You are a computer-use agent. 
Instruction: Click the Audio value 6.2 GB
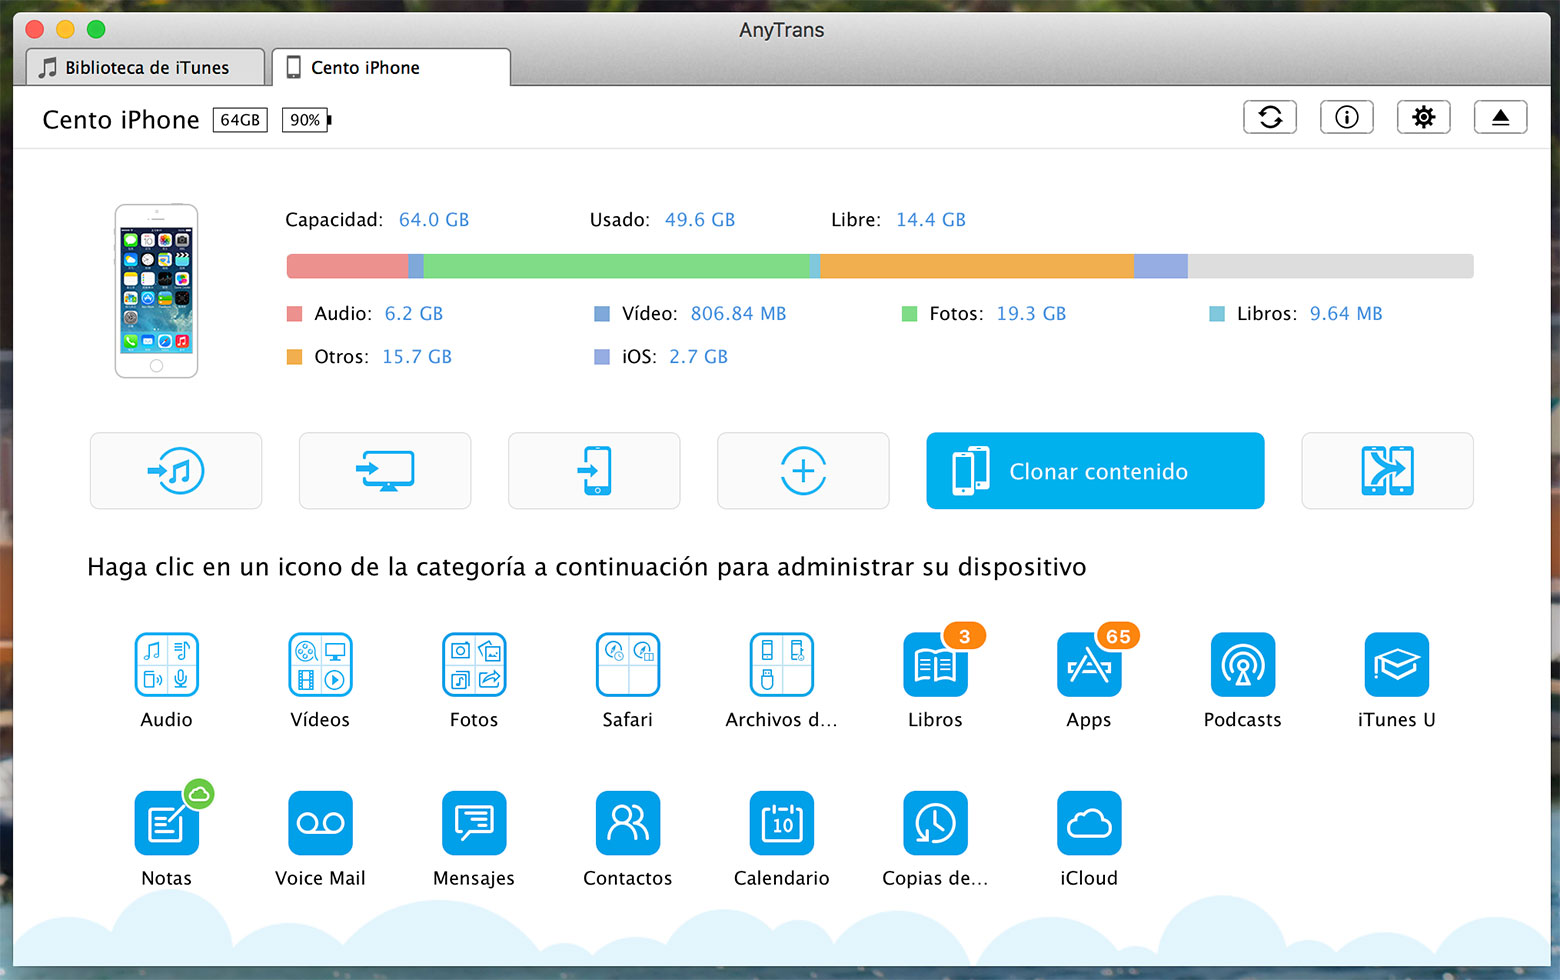tap(414, 314)
